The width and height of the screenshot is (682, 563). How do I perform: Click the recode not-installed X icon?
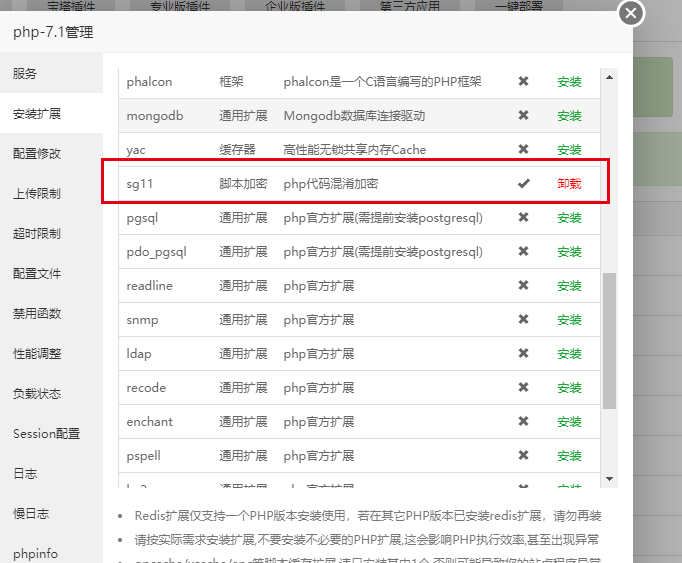523,387
